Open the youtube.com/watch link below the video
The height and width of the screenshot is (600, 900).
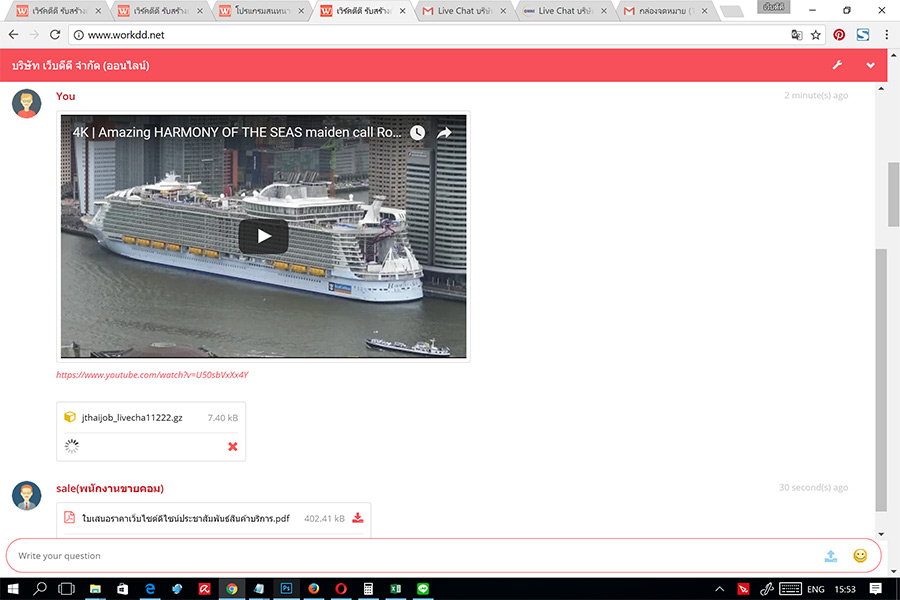(x=152, y=375)
